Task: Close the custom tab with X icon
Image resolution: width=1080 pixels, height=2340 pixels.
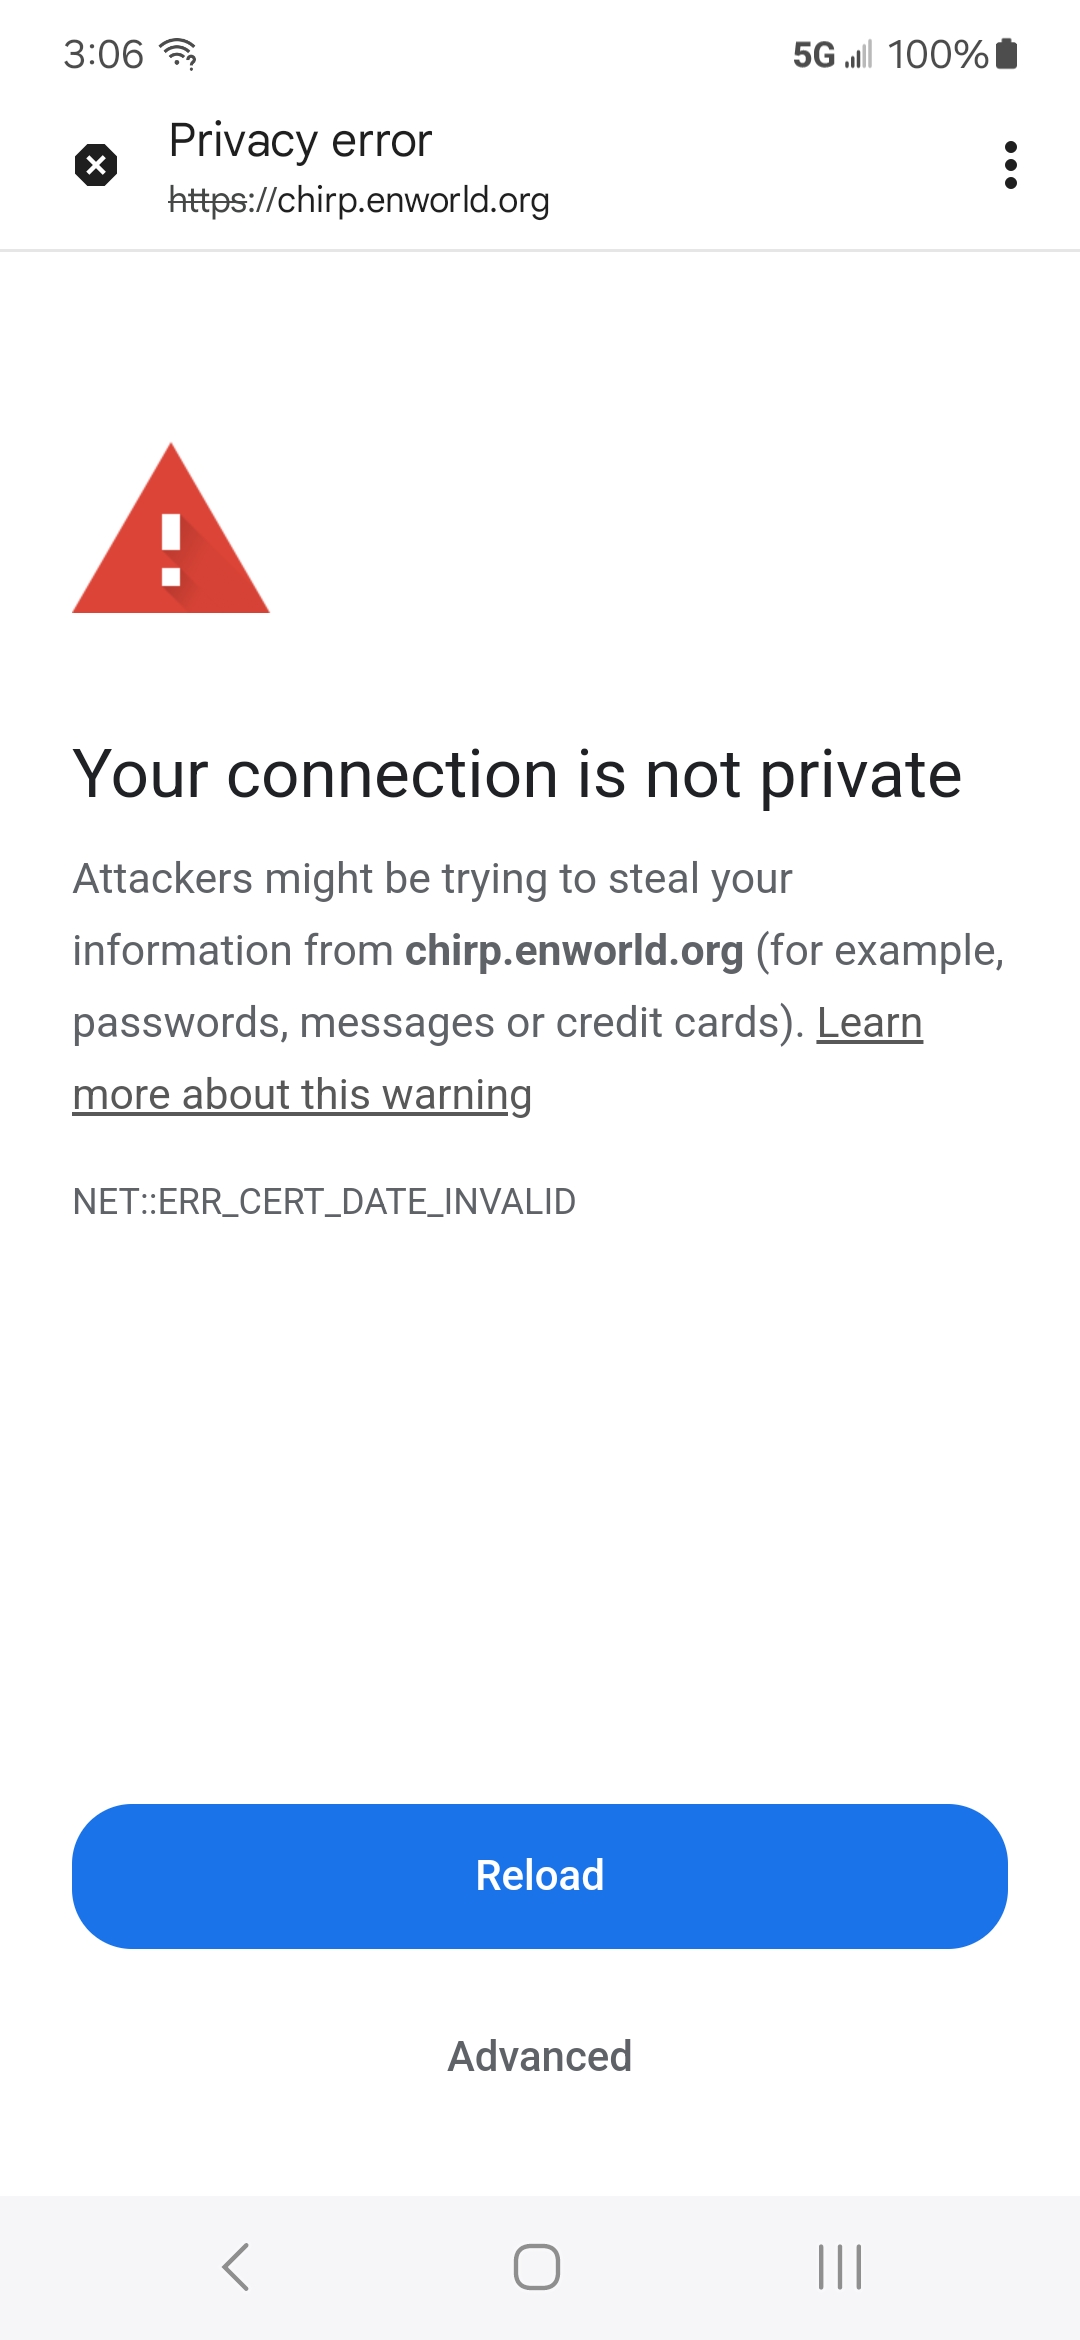Action: coord(96,165)
